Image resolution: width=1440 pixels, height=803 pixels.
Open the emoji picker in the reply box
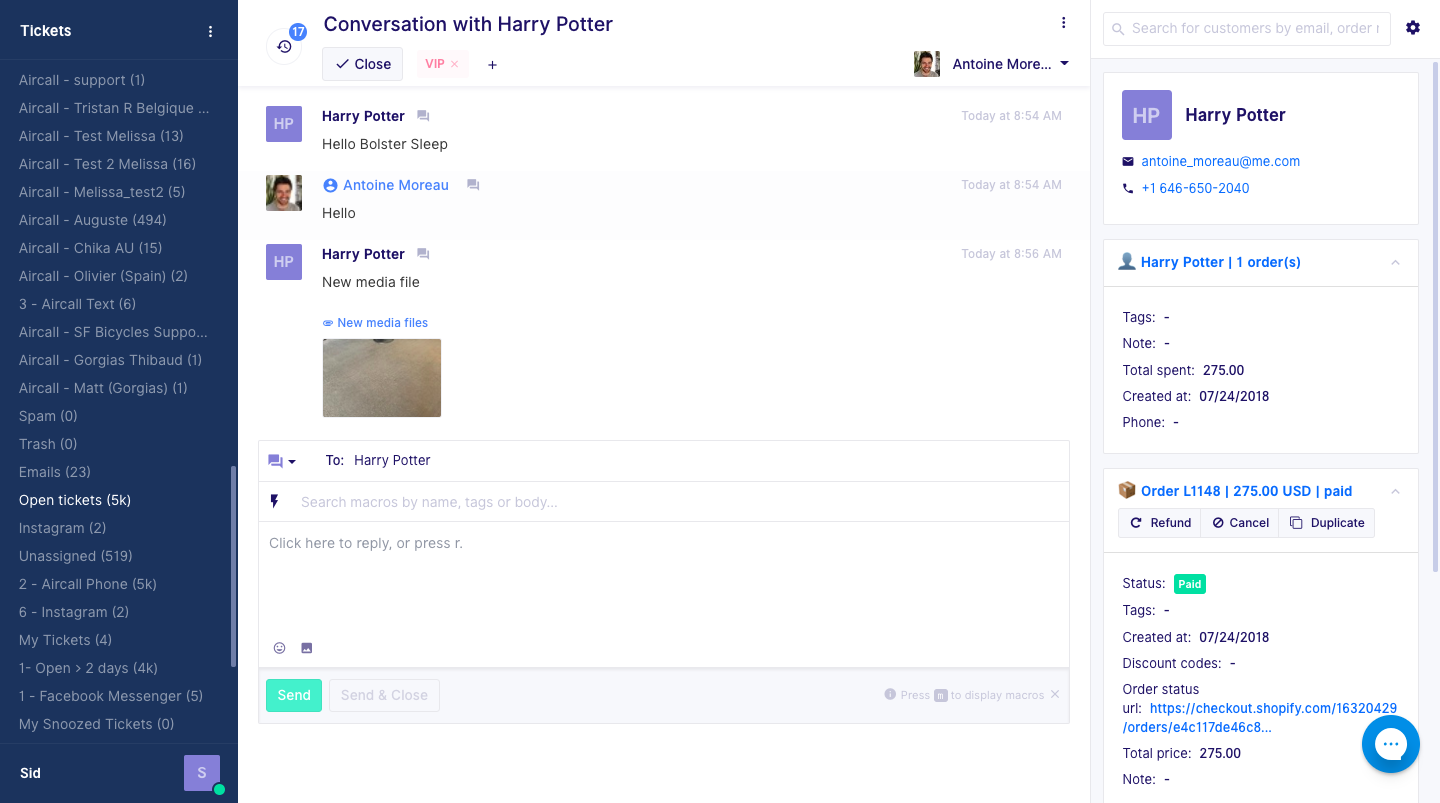(x=279, y=648)
